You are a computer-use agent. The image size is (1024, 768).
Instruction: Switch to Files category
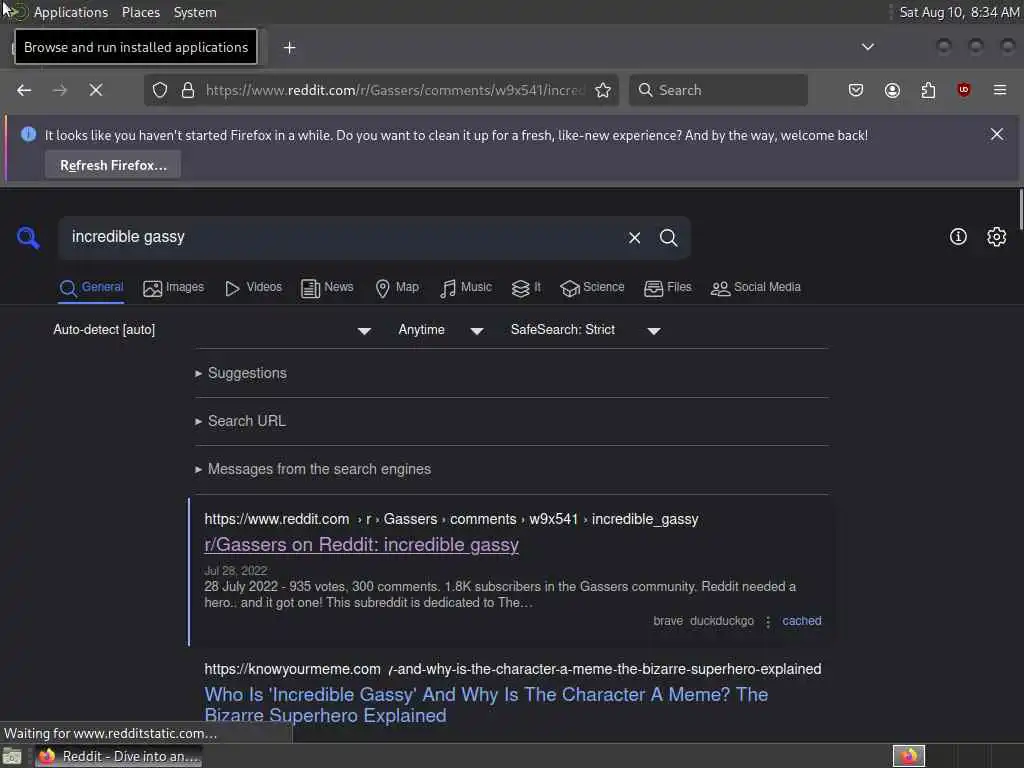pyautogui.click(x=667, y=287)
